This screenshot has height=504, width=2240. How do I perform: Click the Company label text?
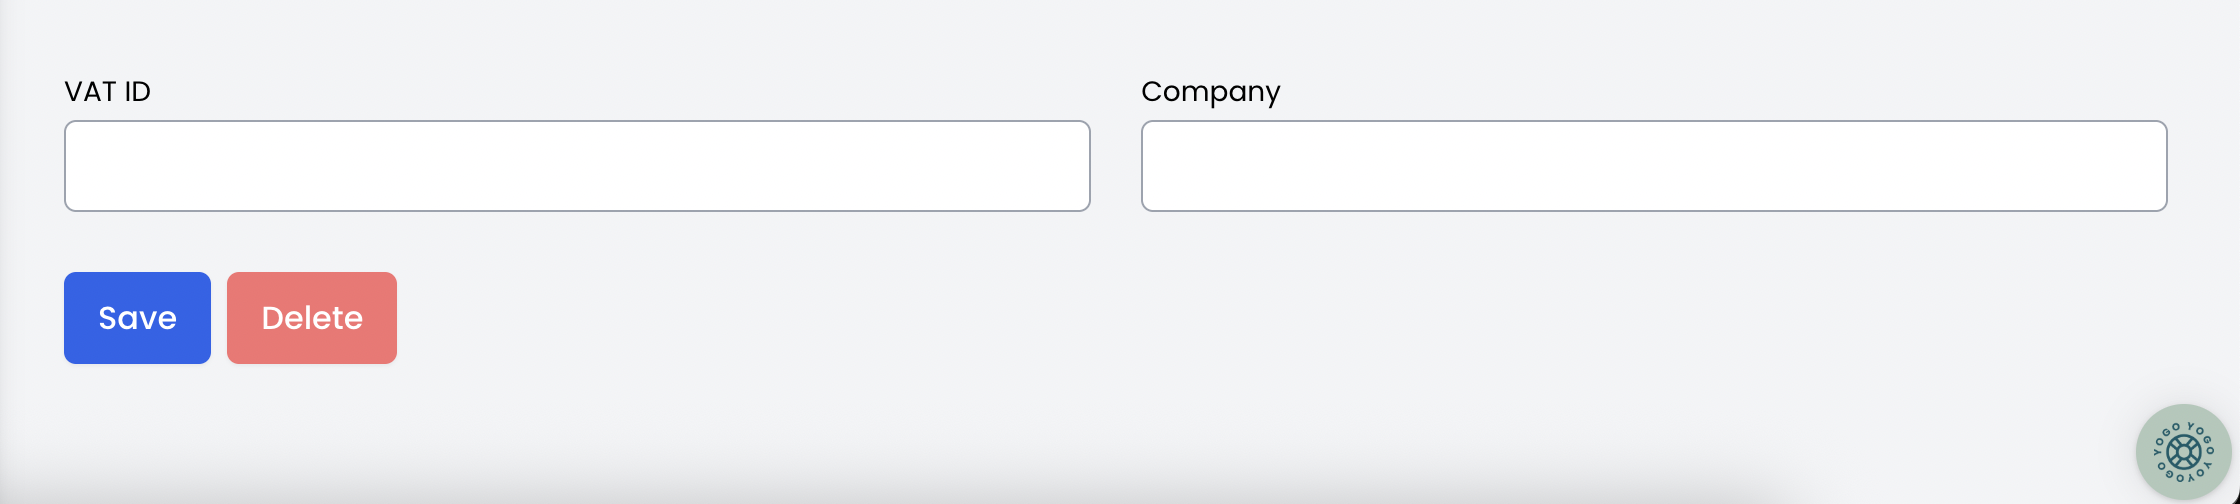(1210, 92)
